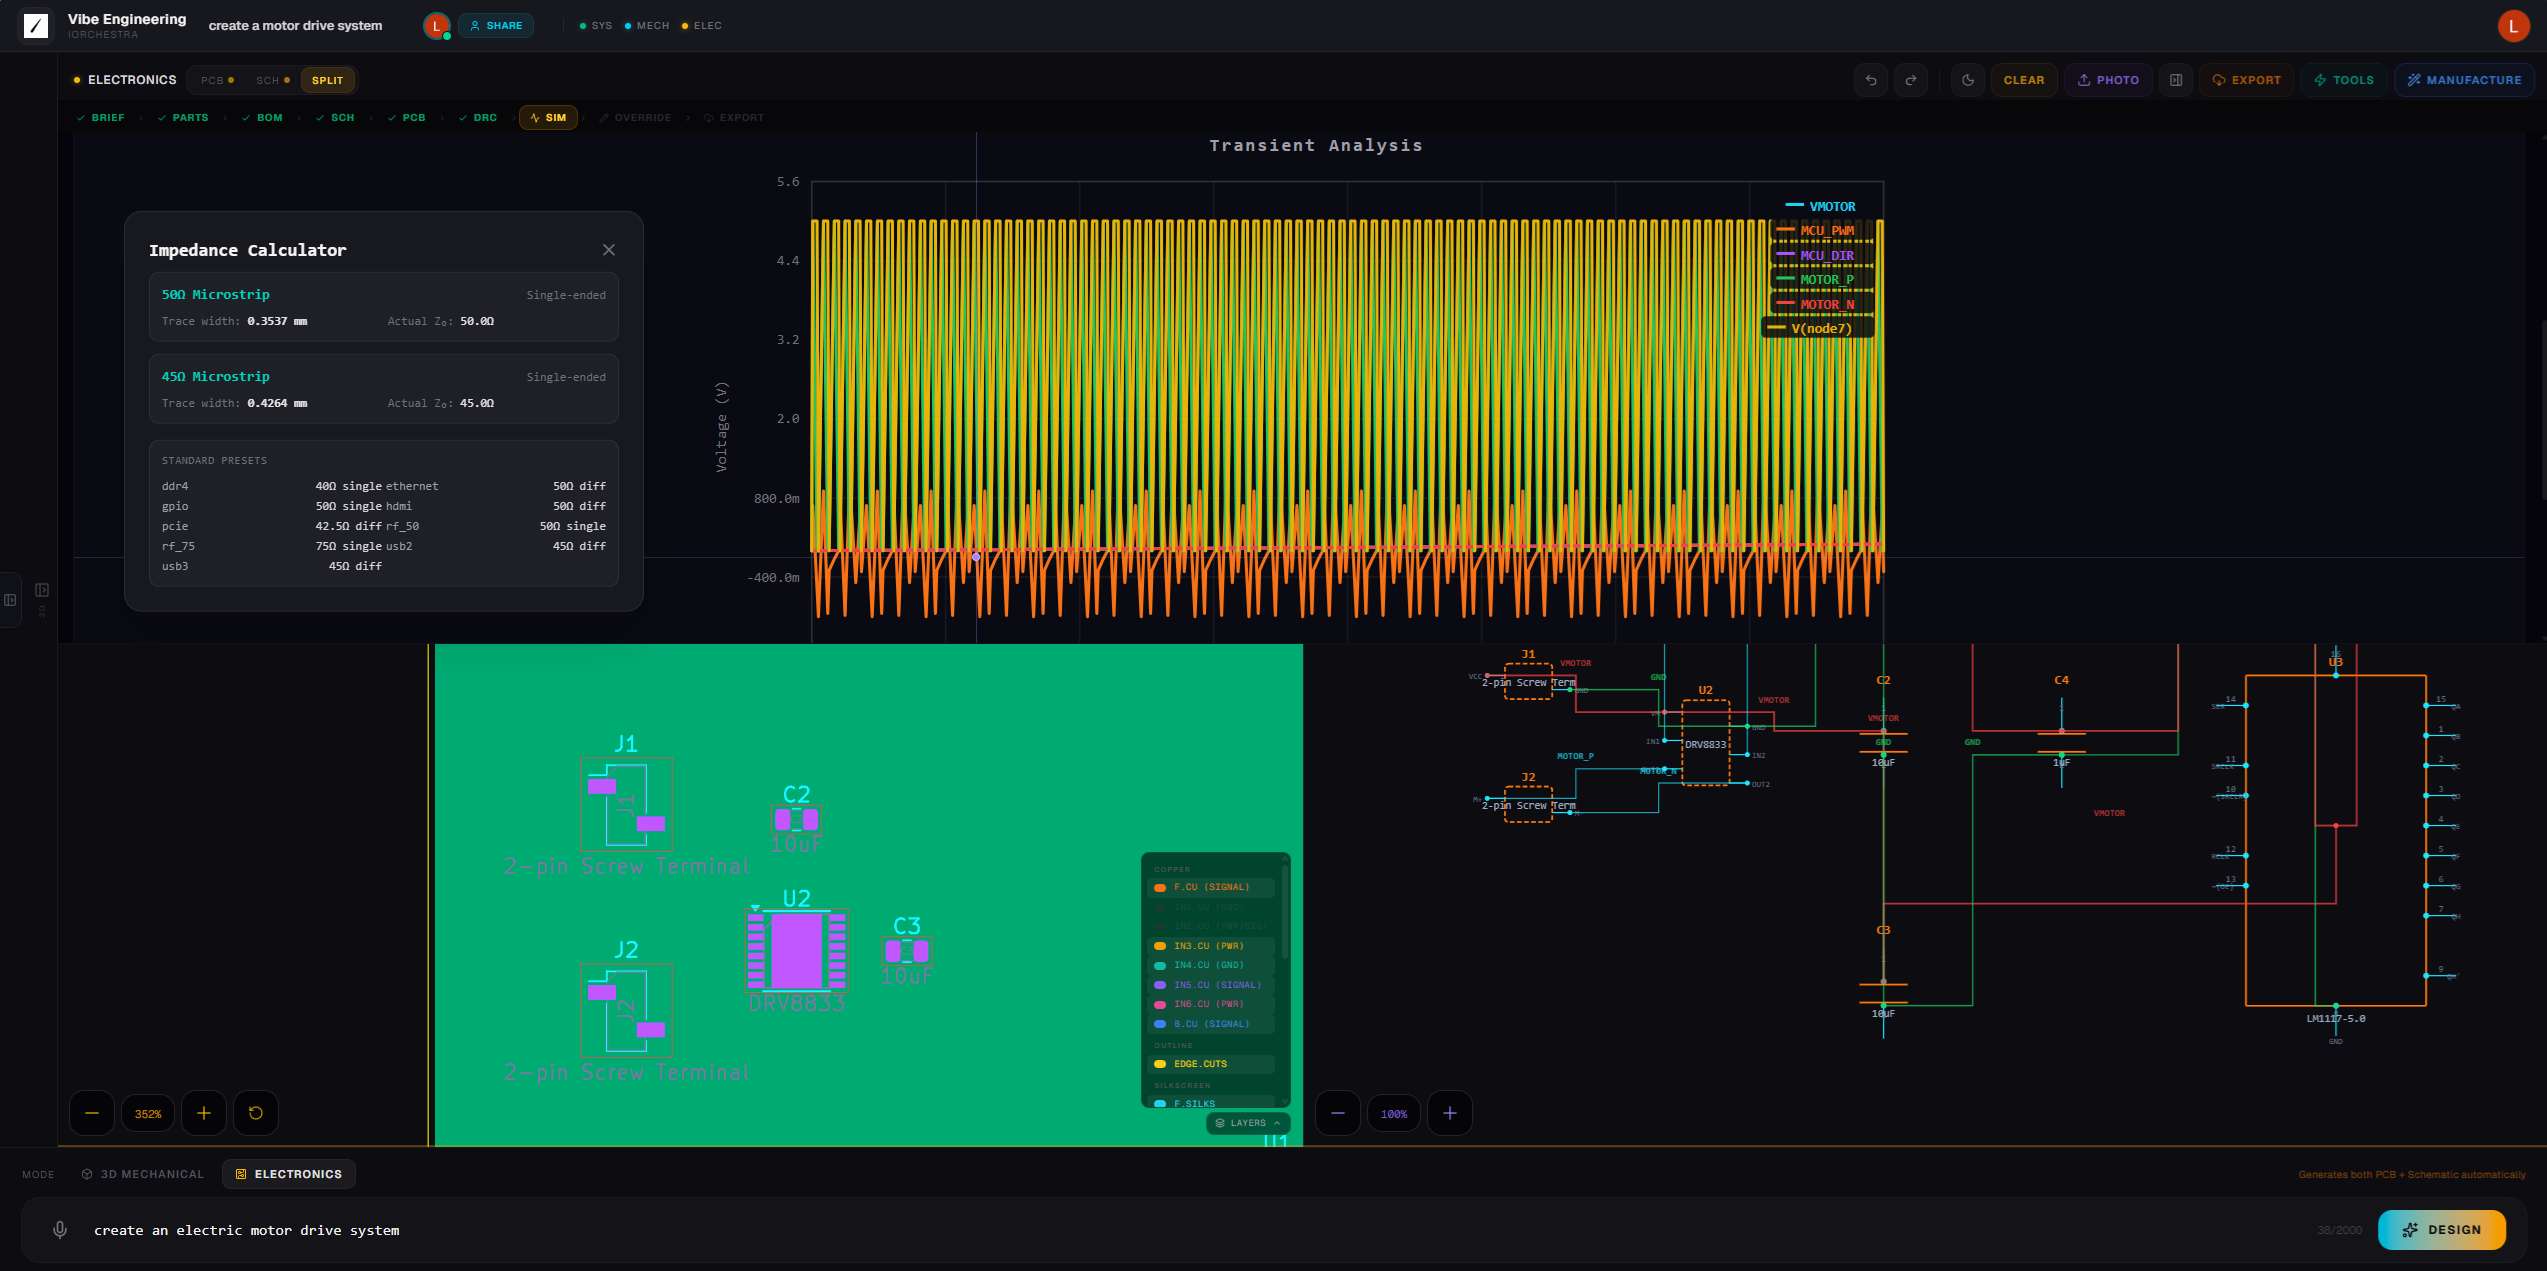Toggle F.CU (SIGNAL) layer visibility
The height and width of the screenshot is (1271, 2547).
pos(1211,887)
